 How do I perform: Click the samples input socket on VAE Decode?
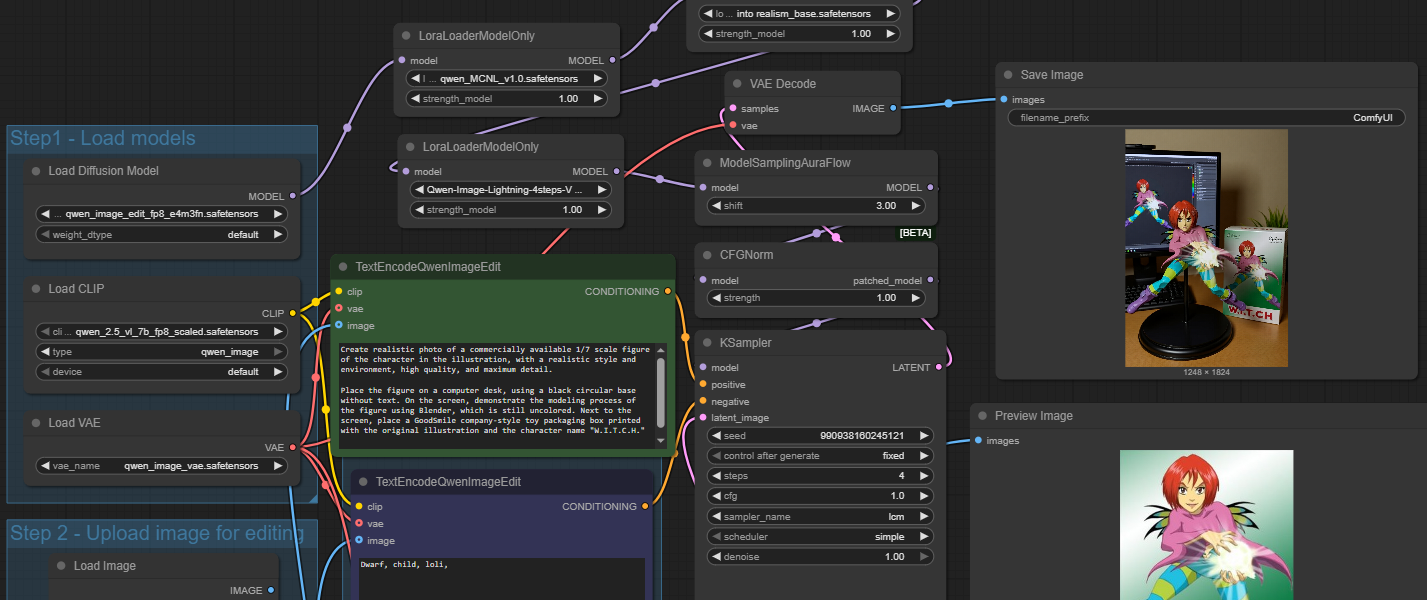(733, 108)
